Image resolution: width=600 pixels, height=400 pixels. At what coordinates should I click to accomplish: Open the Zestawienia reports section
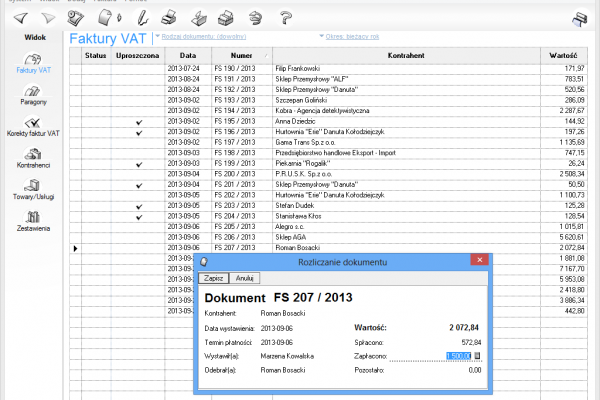[x=32, y=220]
